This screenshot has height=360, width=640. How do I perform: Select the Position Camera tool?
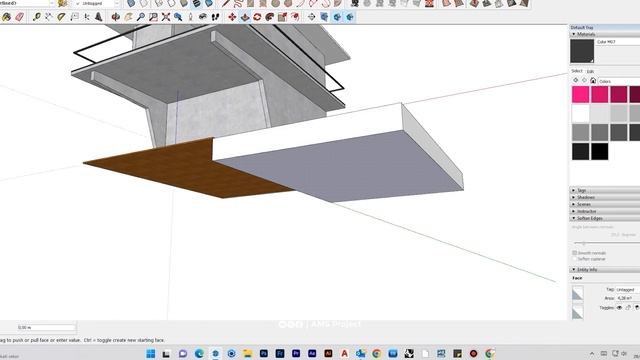(191, 17)
